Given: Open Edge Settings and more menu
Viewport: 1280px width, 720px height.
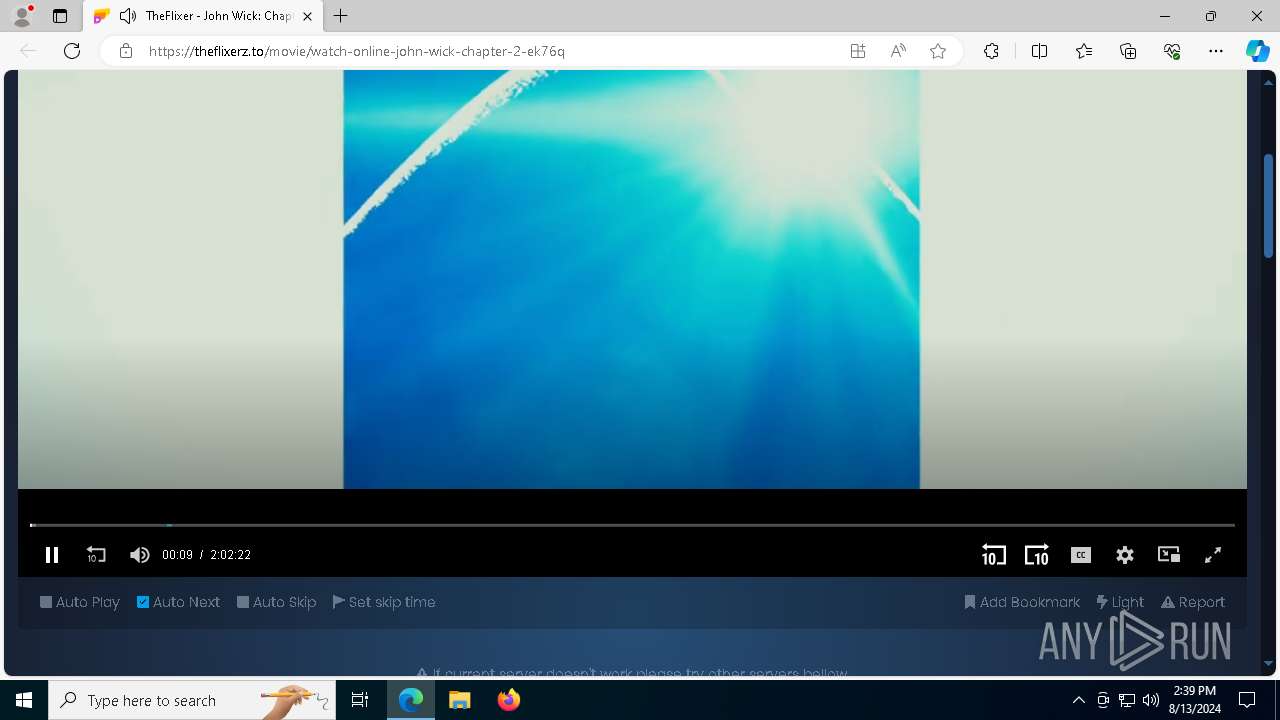Looking at the screenshot, I should (x=1216, y=51).
